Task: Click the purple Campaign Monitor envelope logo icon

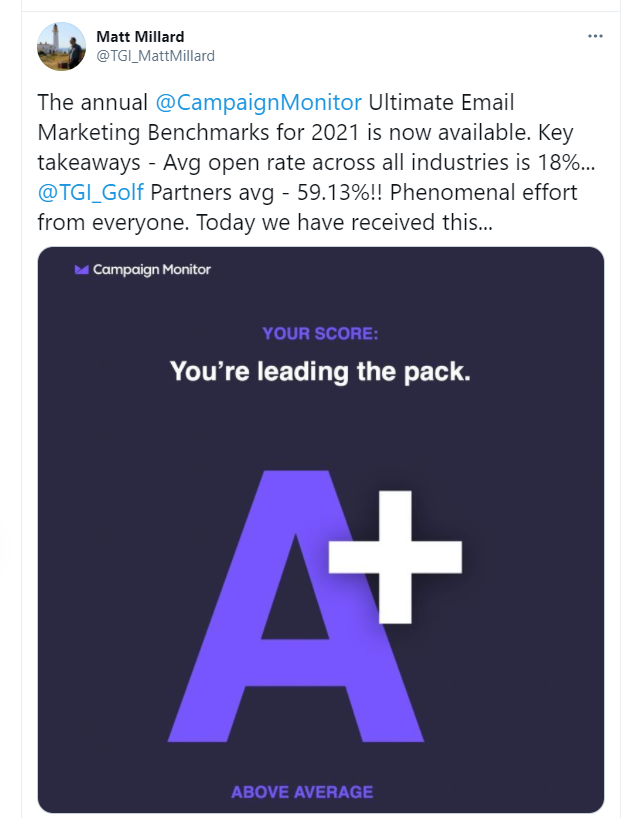Action: tap(81, 269)
